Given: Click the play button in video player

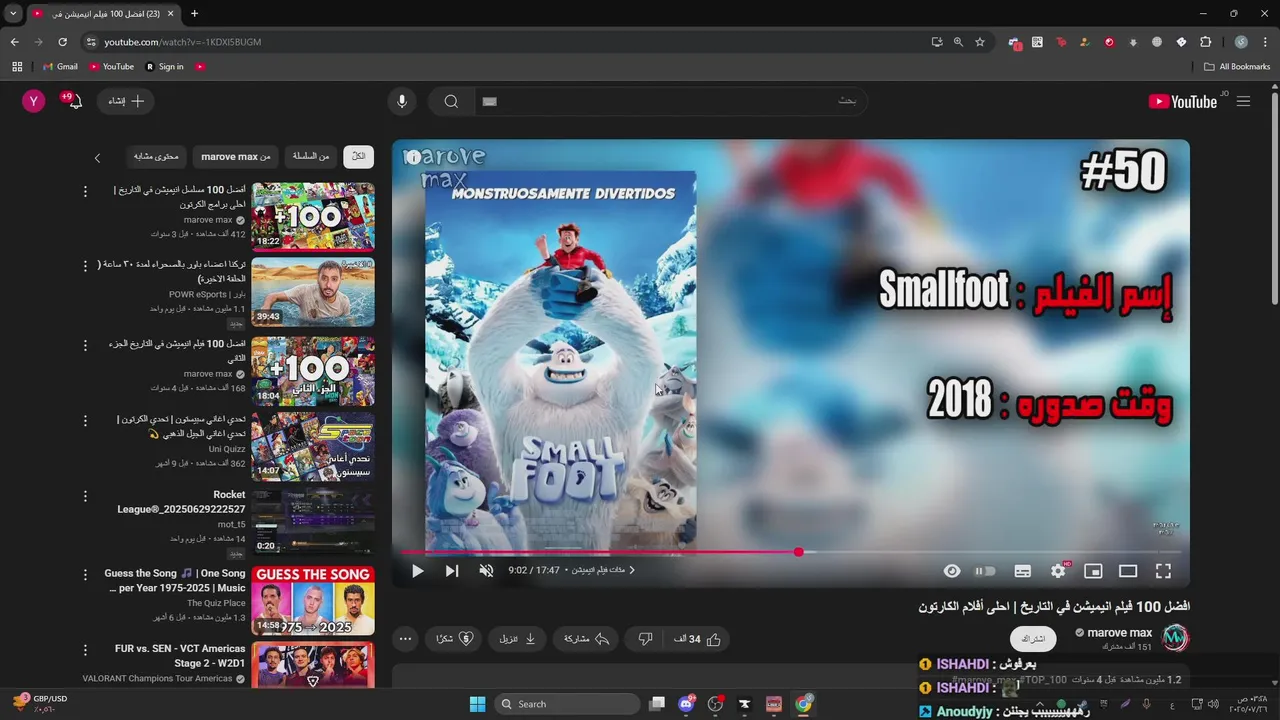Looking at the screenshot, I should (x=418, y=571).
